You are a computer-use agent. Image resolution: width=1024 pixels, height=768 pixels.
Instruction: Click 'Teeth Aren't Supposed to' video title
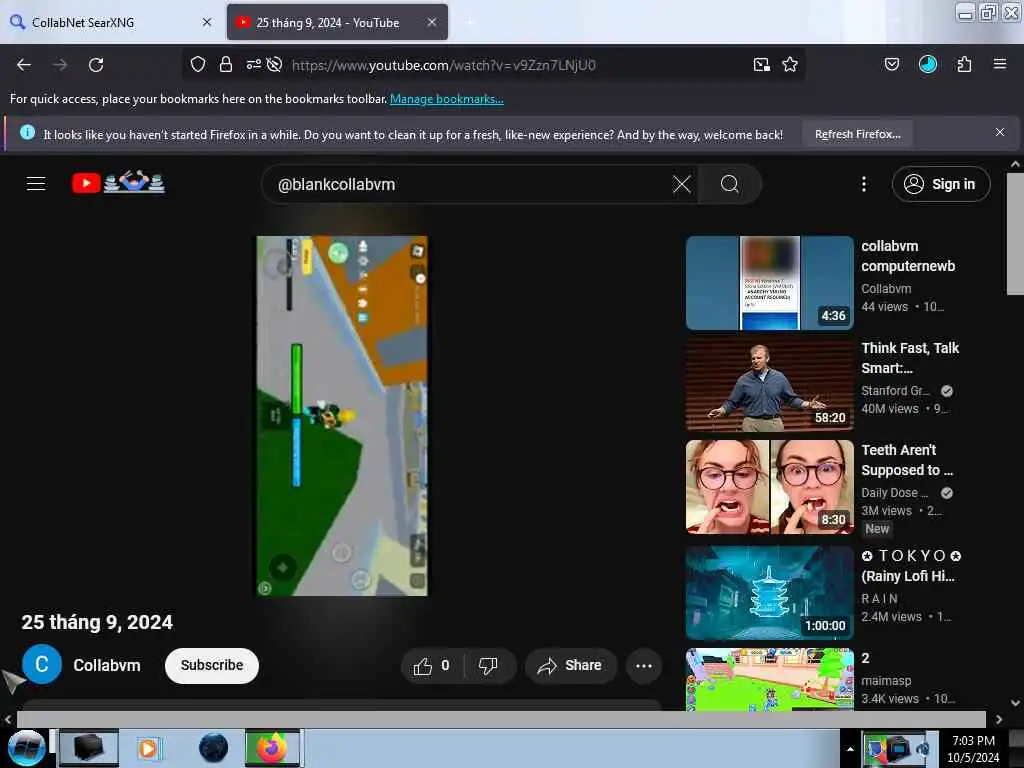(x=907, y=460)
